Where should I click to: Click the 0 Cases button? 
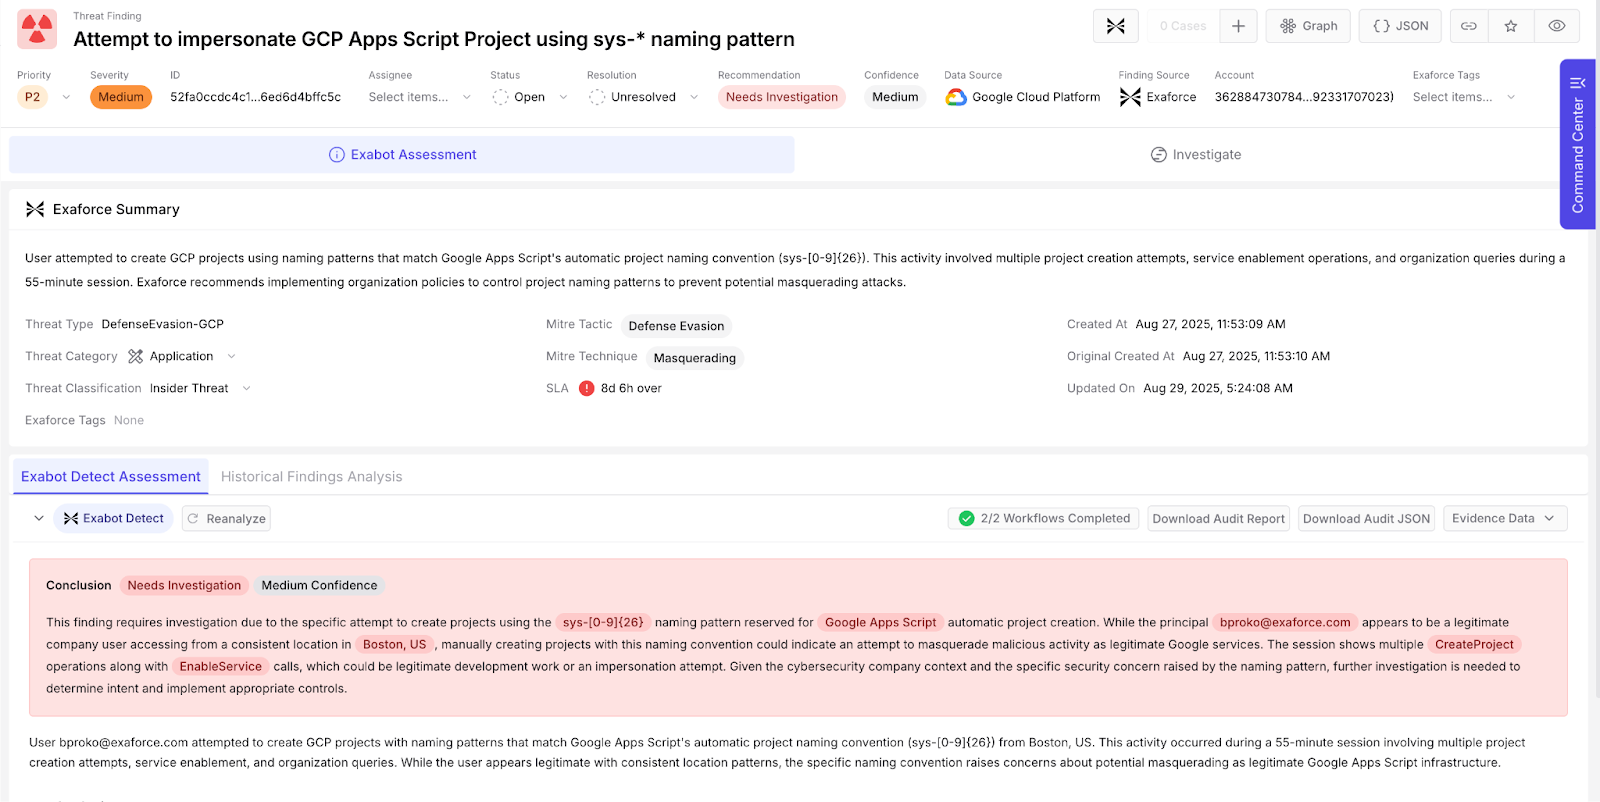tap(1182, 26)
